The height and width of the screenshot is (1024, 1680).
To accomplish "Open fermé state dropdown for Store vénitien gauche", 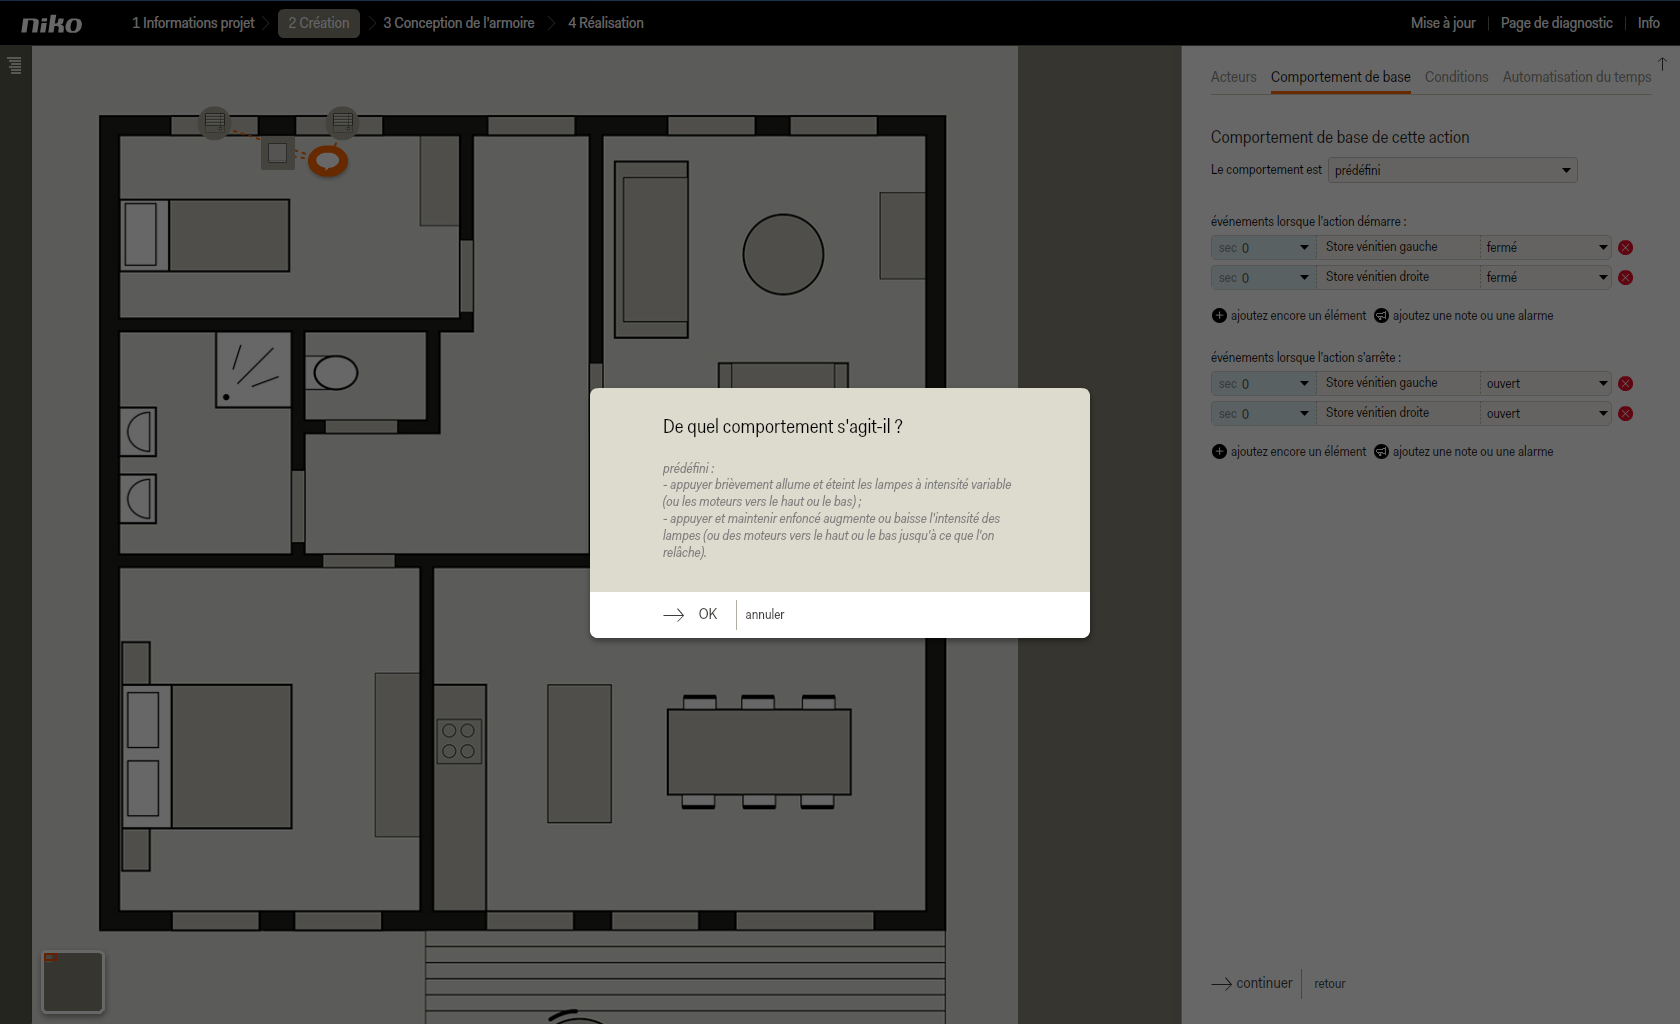I will (x=1546, y=248).
